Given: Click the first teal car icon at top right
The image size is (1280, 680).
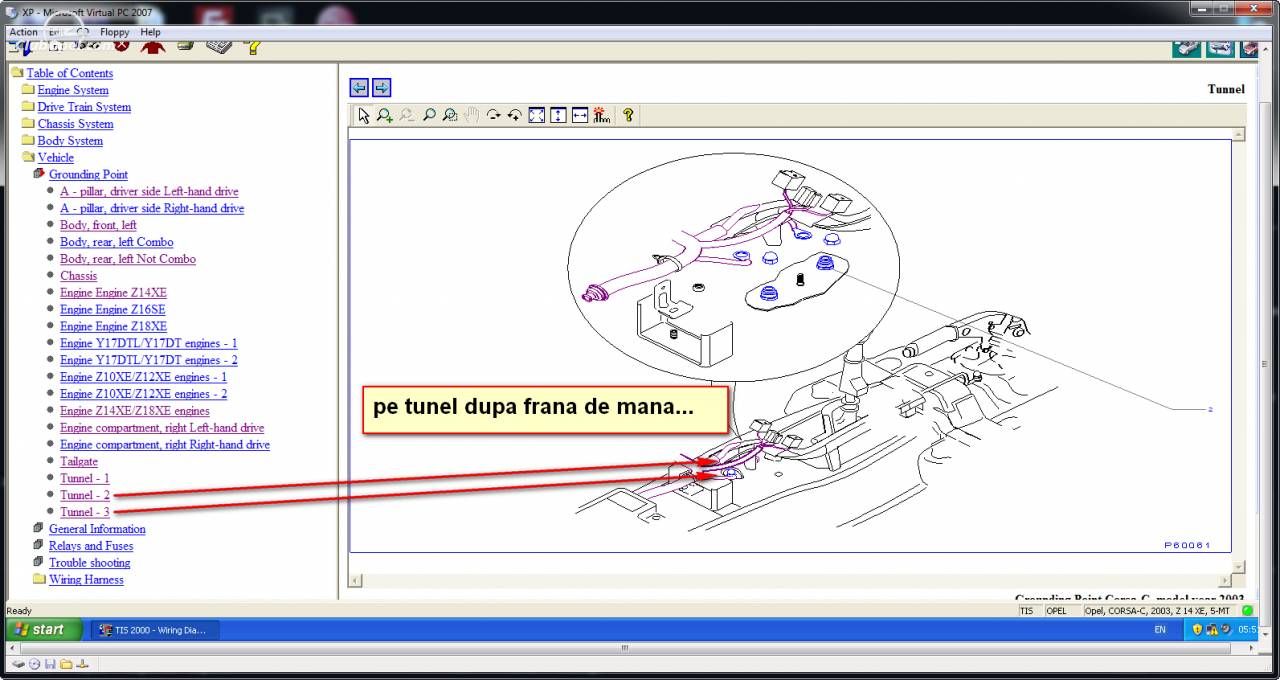Looking at the screenshot, I should (x=1187, y=47).
